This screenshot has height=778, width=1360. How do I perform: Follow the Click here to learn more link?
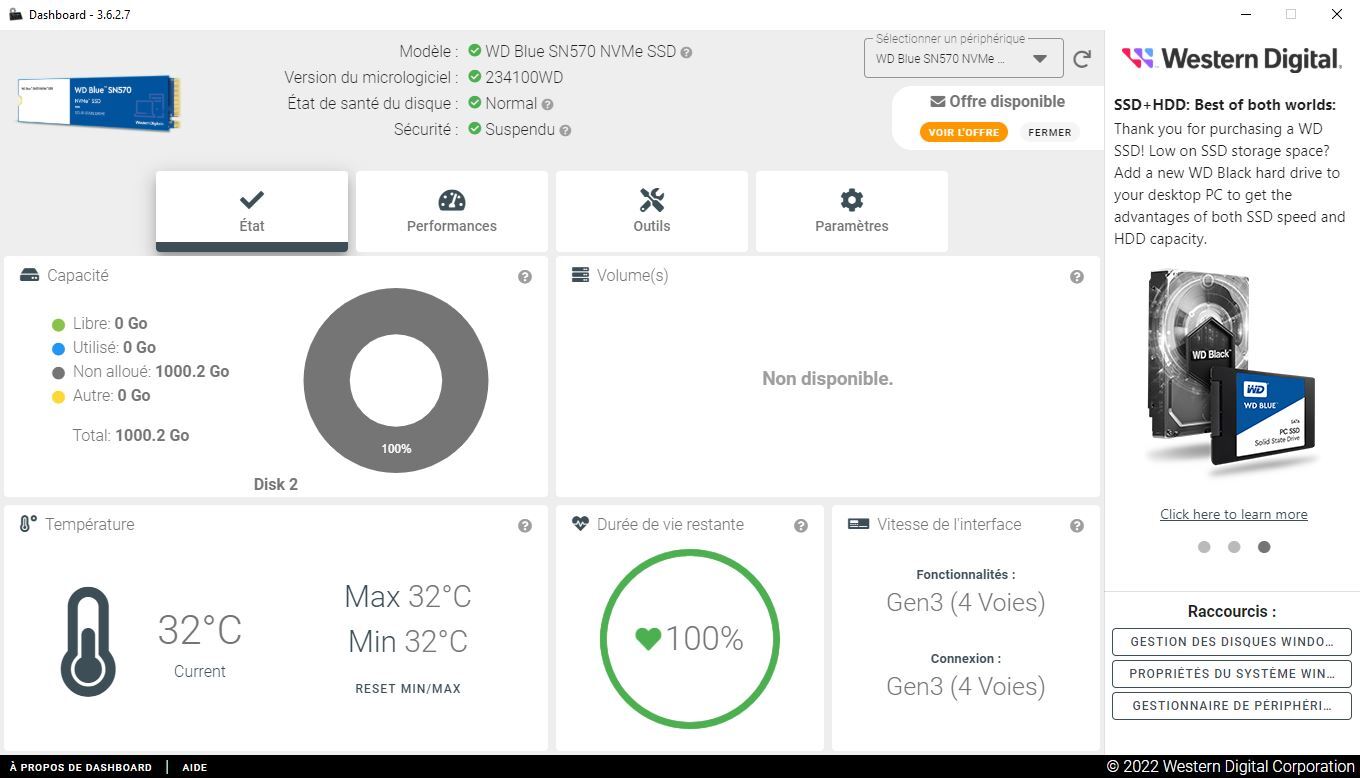coord(1234,514)
